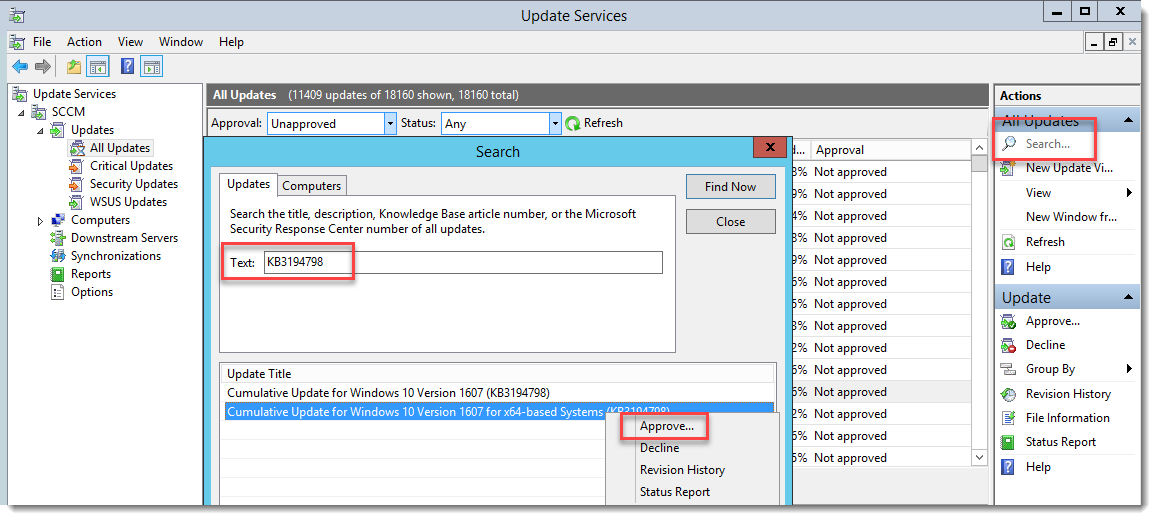The height and width of the screenshot is (520, 1156).
Task: Click the Close button in Search dialog
Action: 730,222
